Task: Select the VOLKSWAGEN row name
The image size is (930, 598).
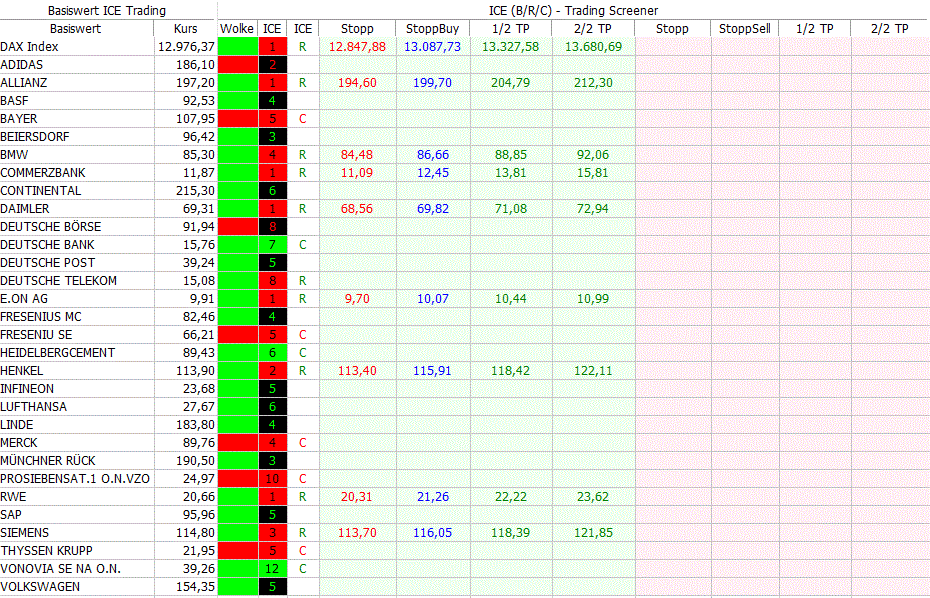Action: pos(39,587)
